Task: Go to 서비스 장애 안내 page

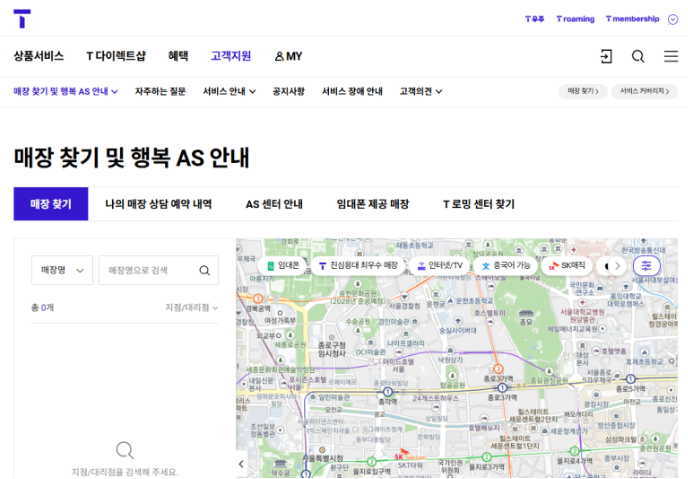Action: point(352,91)
